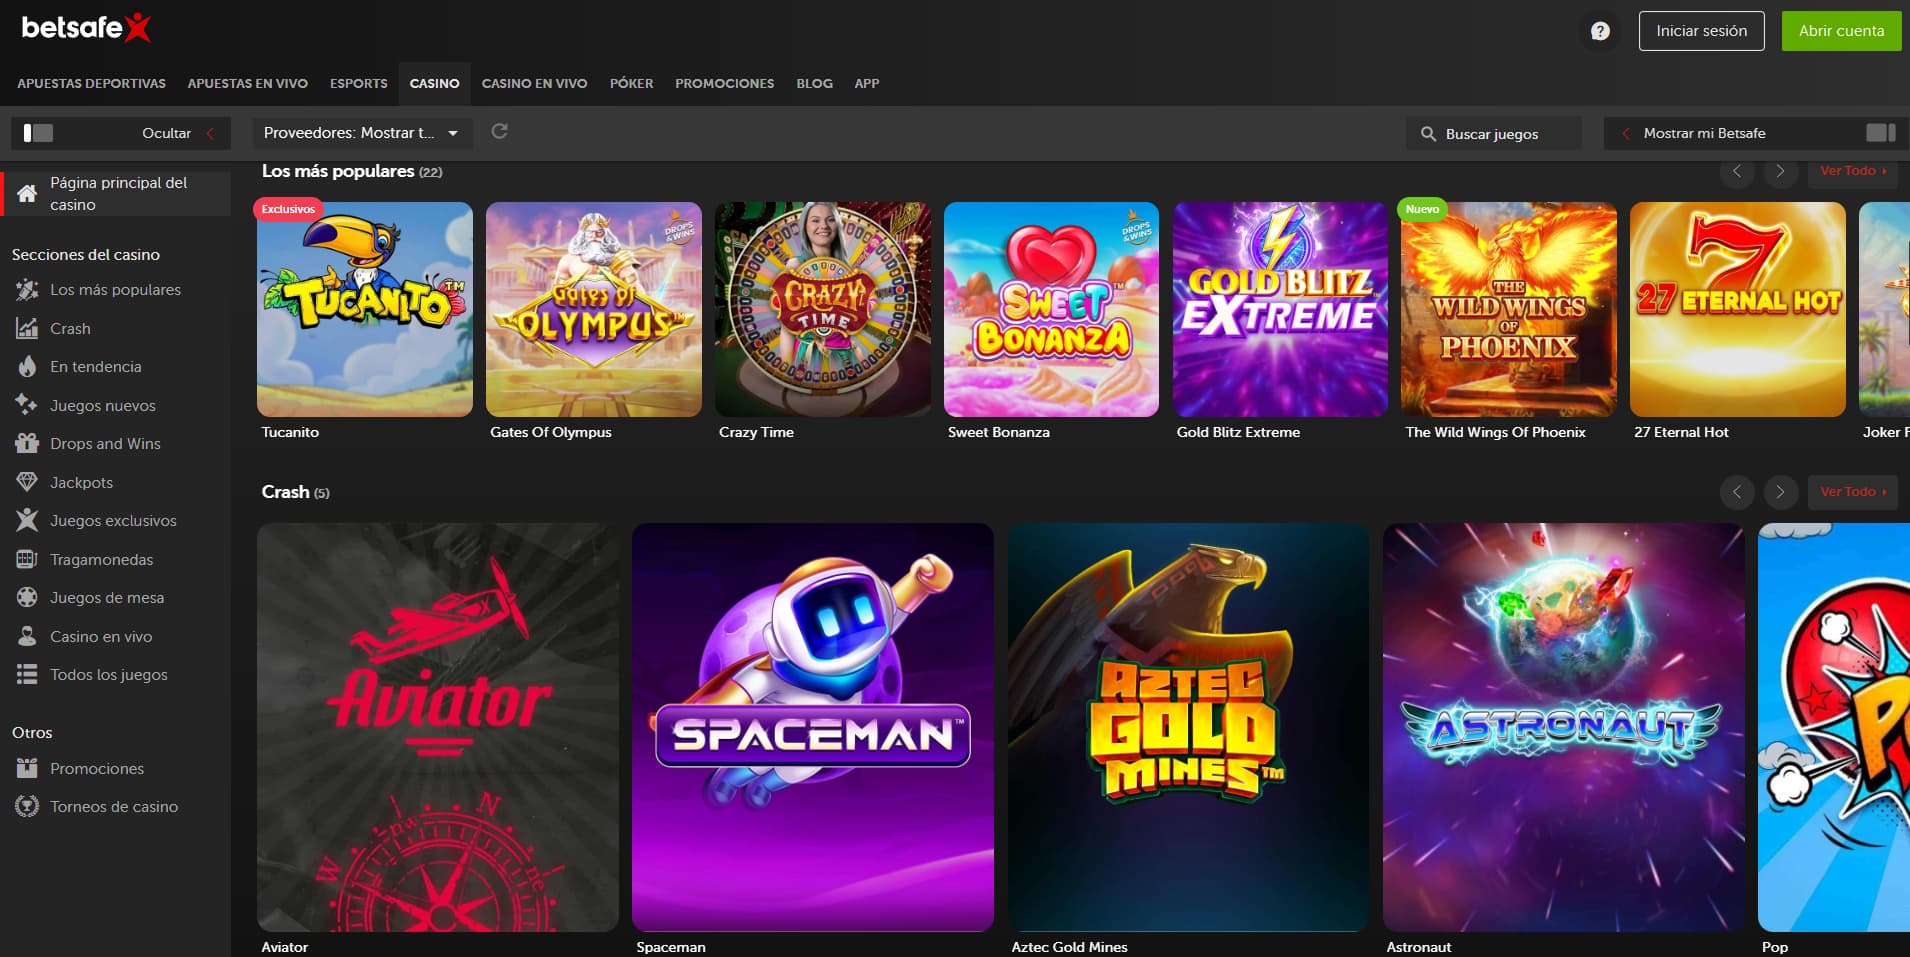1910x957 pixels.
Task: Switch to the CASINO EN VIVO tab
Action: point(534,84)
